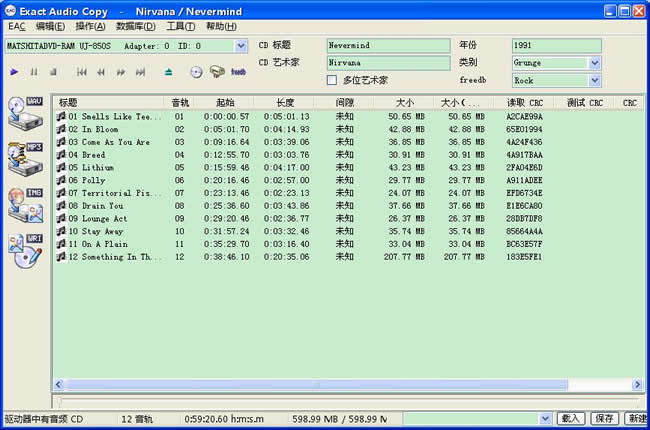650x430 pixels.
Task: Sort by the 标题 column header
Action: tap(109, 102)
